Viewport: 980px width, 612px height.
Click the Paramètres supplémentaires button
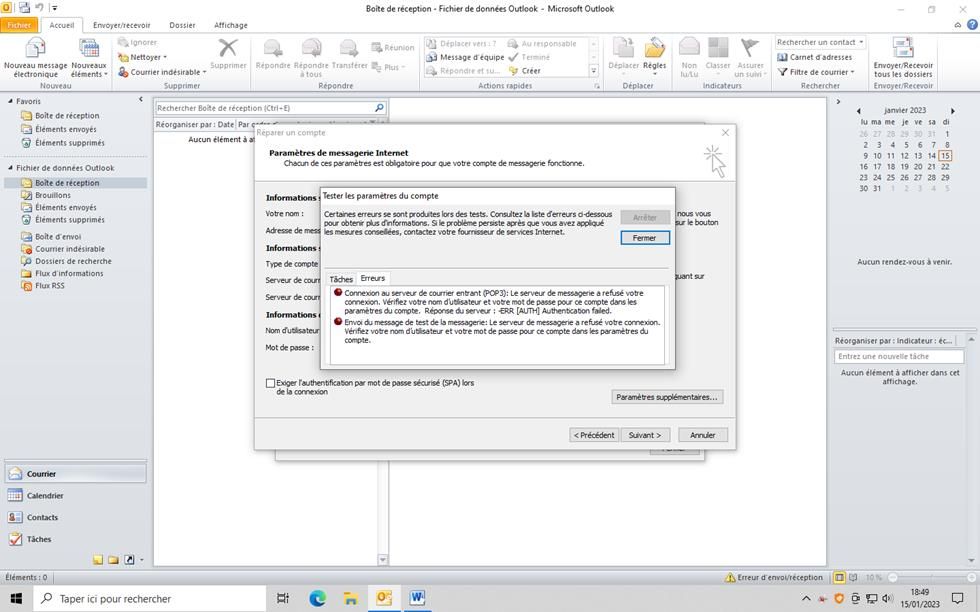(x=666, y=397)
